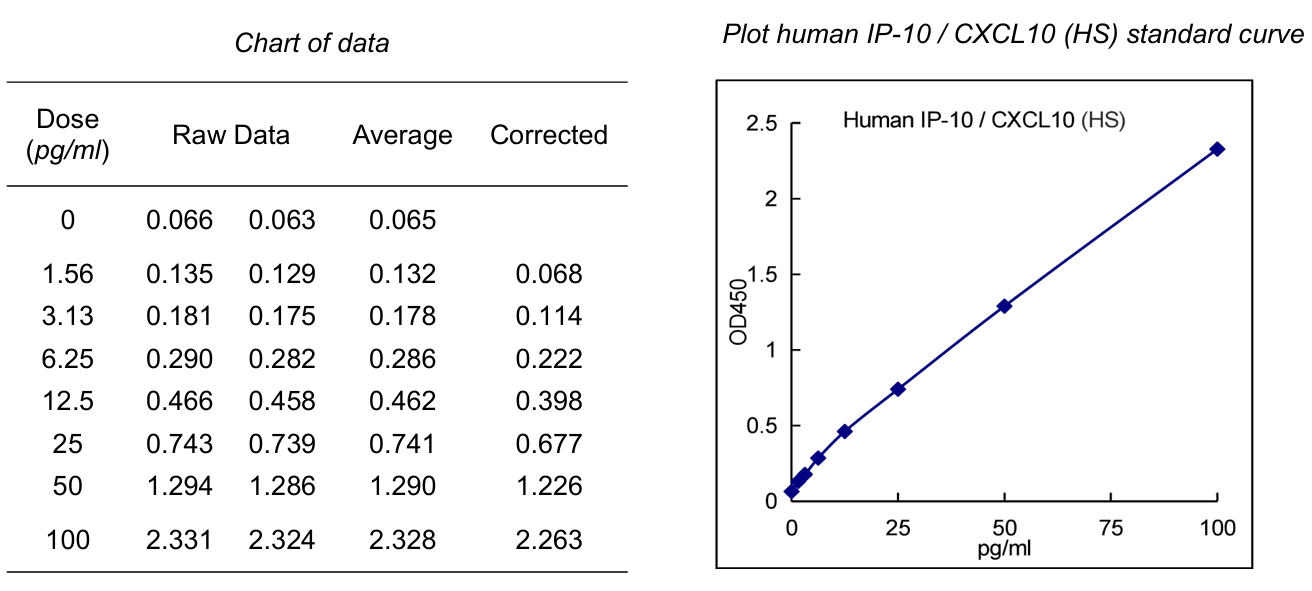Click the OD450 y-axis label
Image resolution: width=1312 pixels, height=591 pixels.
point(738,311)
